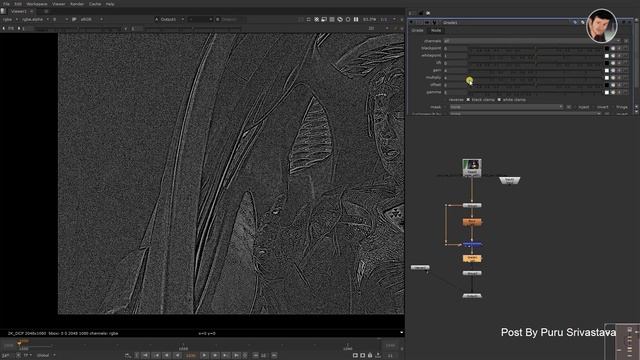Screen dimensions: 640x360
Task: Toggle the black clamp checkbox
Action: click(468, 100)
